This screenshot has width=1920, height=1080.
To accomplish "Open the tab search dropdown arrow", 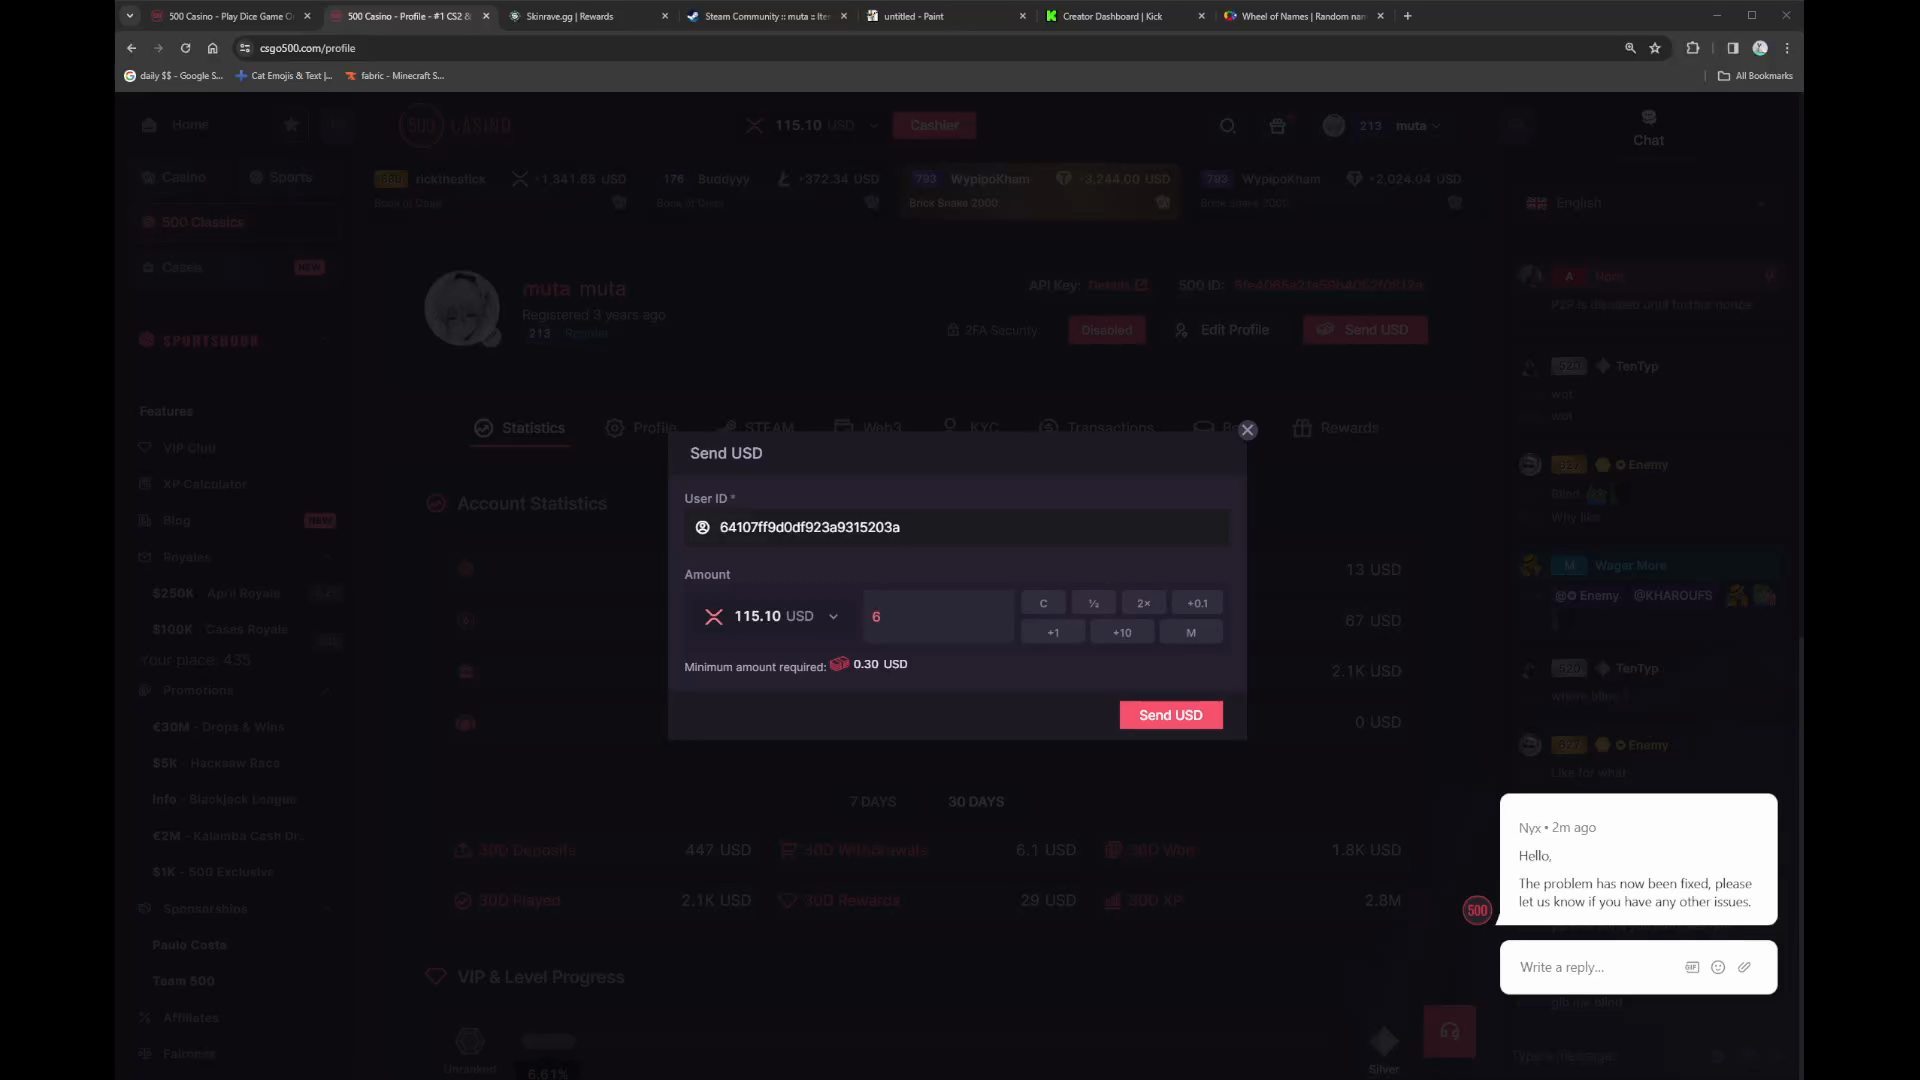I will tap(130, 16).
